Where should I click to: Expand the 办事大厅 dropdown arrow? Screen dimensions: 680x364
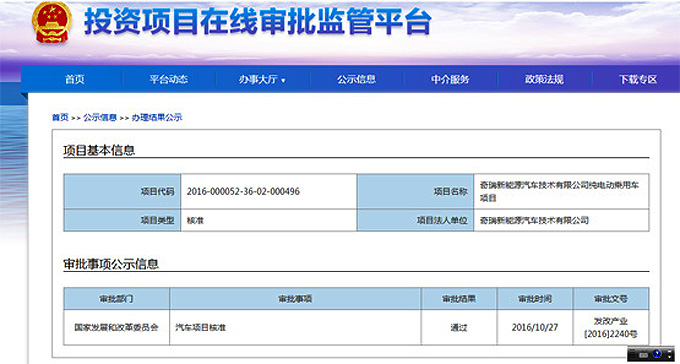point(284,80)
